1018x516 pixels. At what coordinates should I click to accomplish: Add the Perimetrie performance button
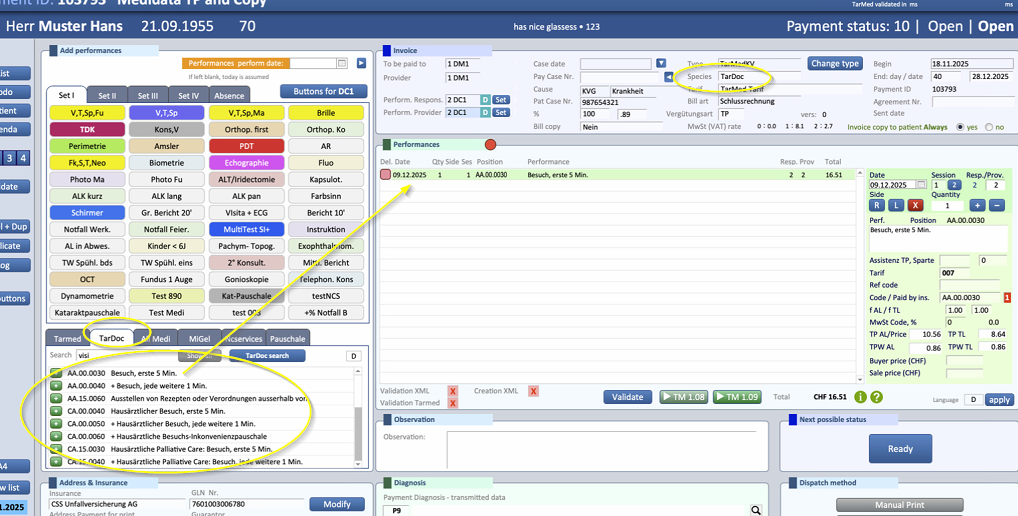(x=87, y=146)
